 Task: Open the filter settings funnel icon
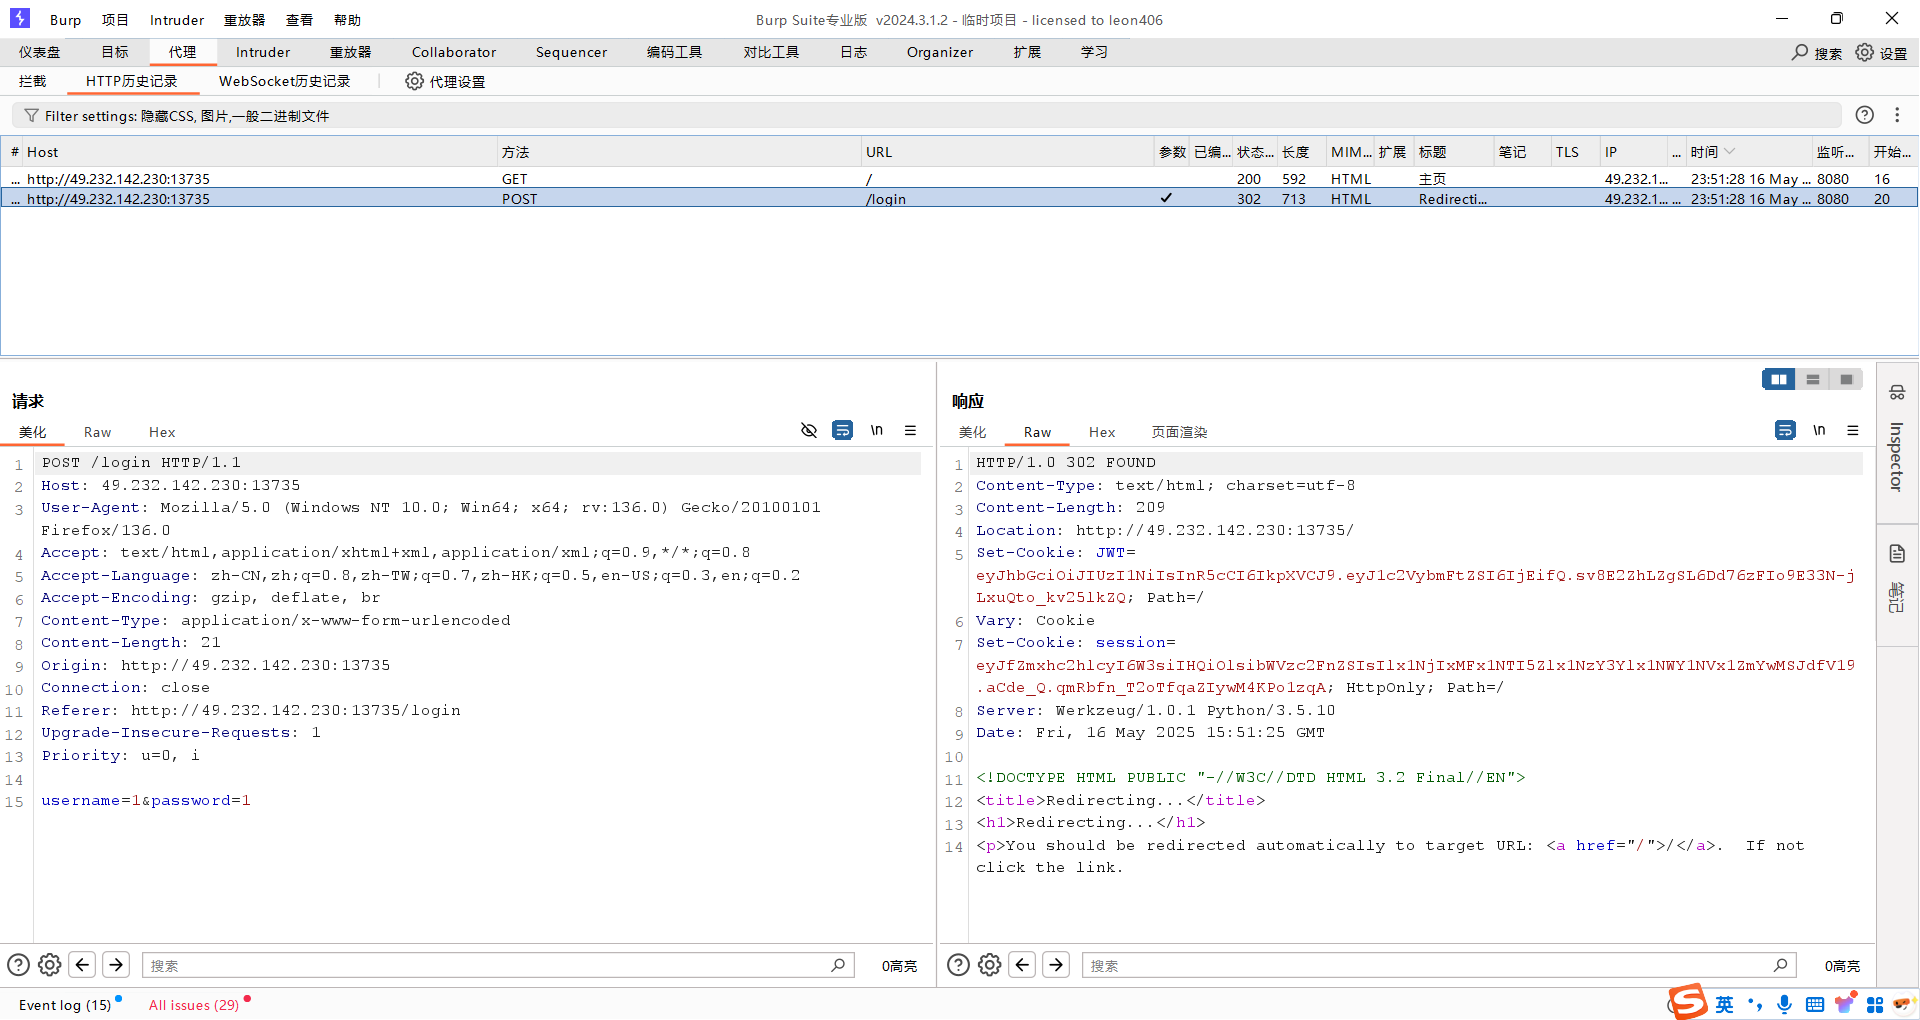point(31,116)
